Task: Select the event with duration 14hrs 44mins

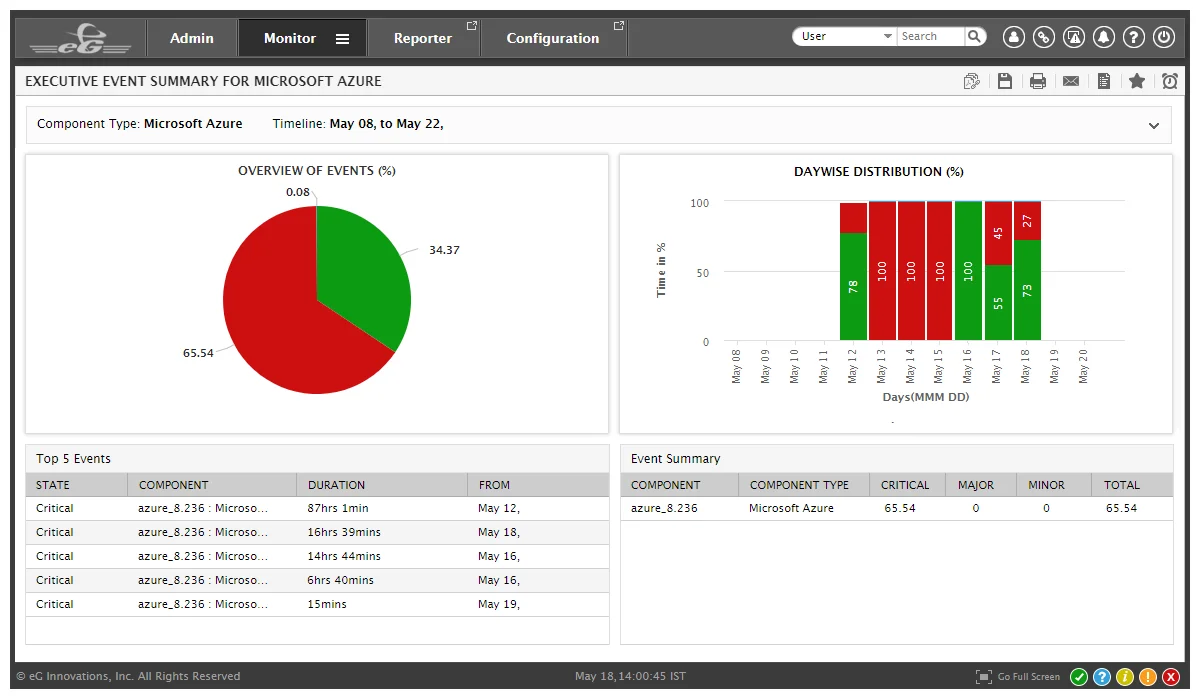Action: coord(317,556)
